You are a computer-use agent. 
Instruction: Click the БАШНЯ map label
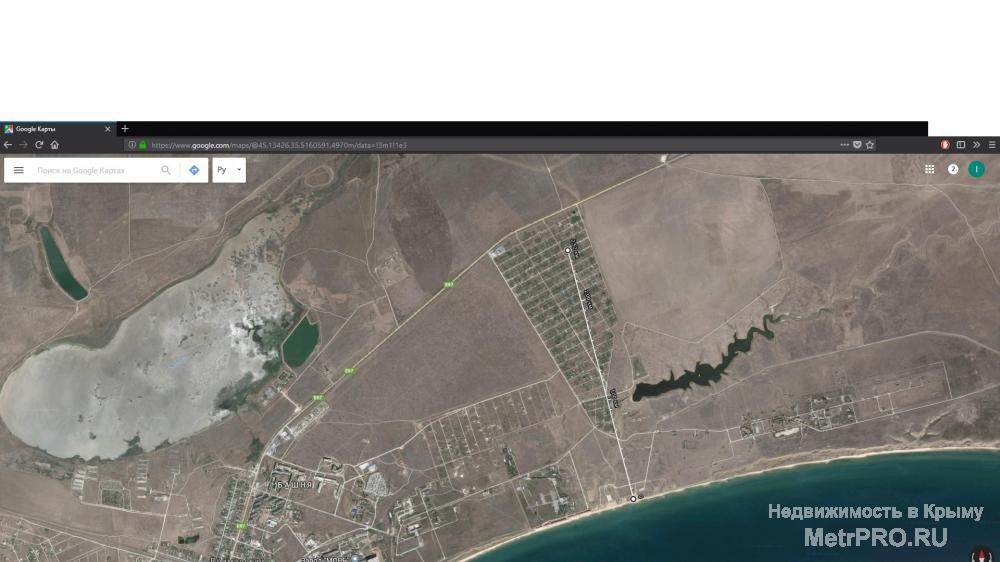coord(295,485)
